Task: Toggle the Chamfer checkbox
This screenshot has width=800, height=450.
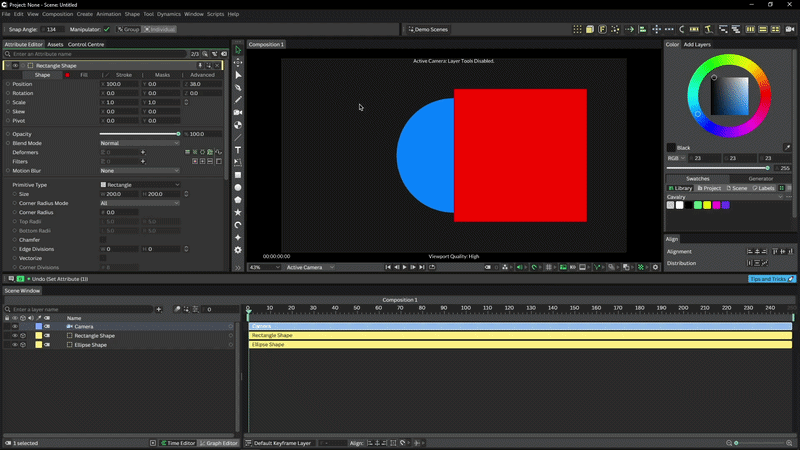Action: pos(103,240)
